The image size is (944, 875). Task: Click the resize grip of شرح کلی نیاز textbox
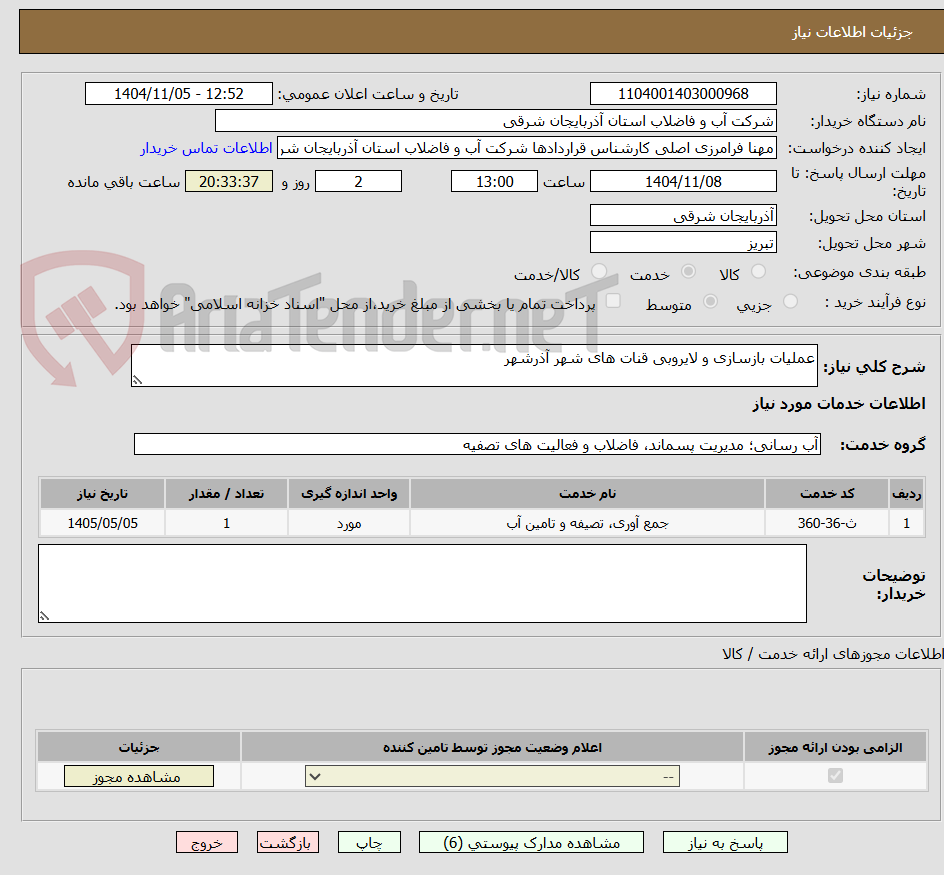click(136, 381)
